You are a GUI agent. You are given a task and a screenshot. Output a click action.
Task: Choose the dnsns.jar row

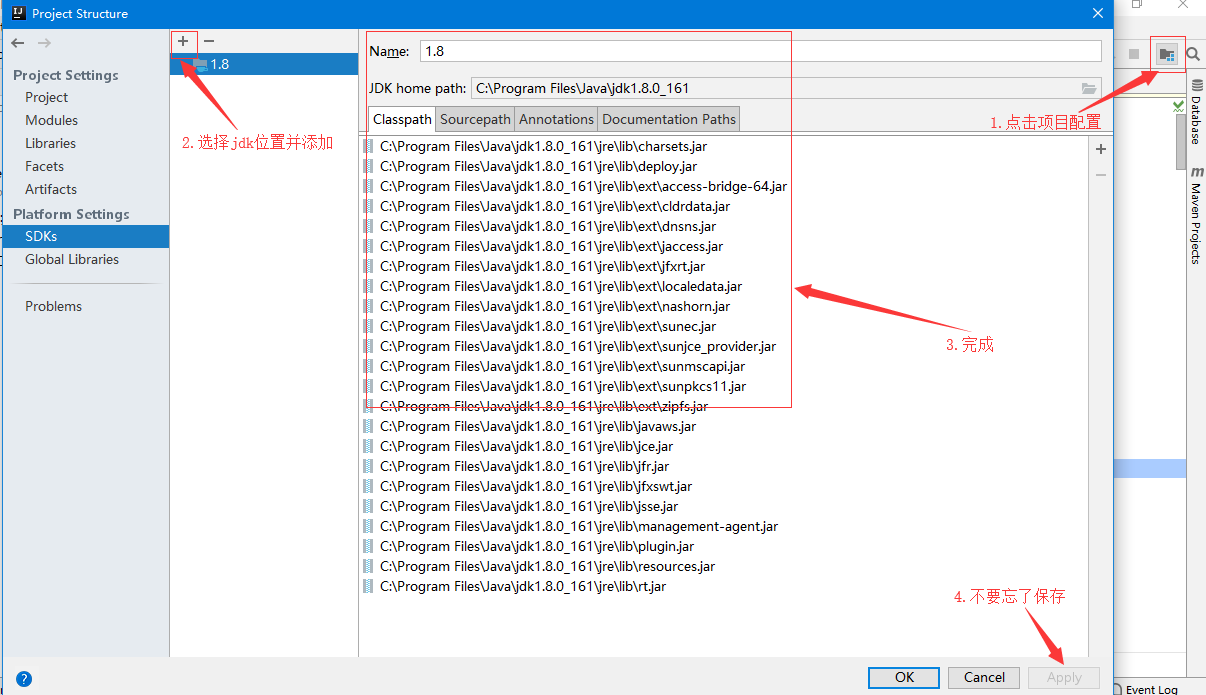coord(724,226)
